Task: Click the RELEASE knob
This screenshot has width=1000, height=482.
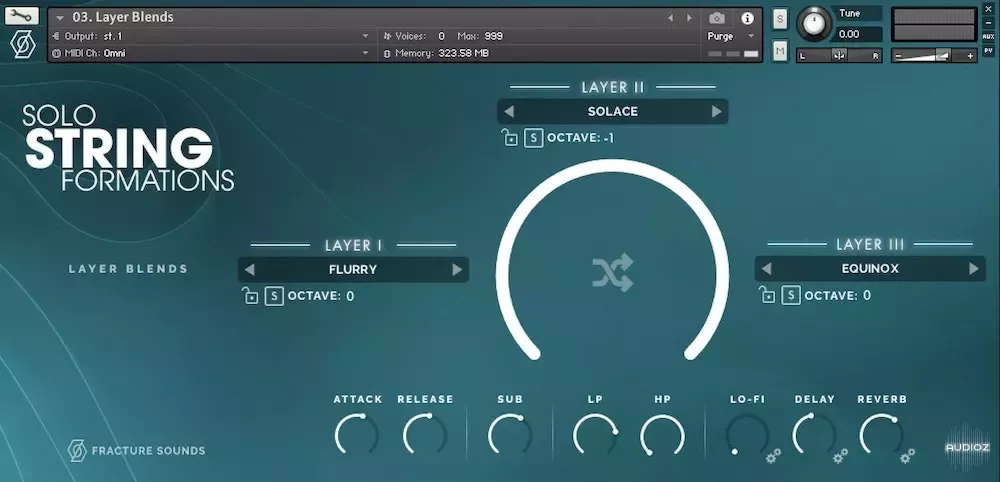Action: (425, 435)
